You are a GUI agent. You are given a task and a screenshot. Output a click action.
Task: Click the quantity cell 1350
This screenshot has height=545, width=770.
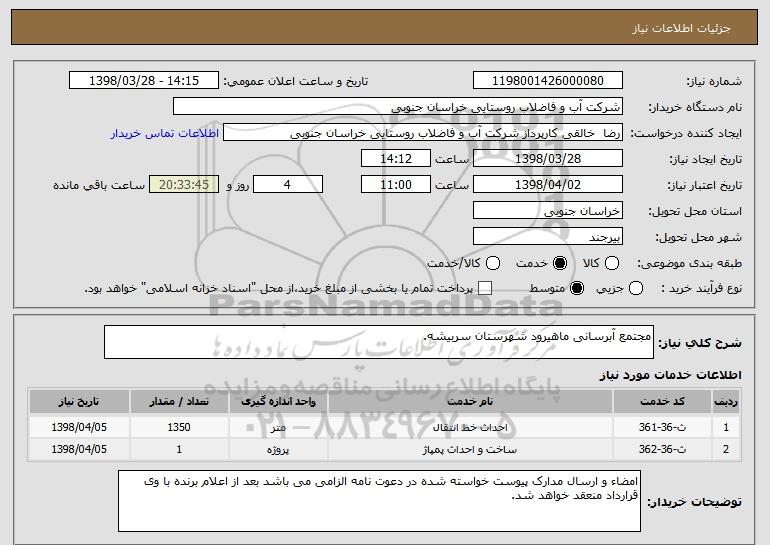pos(179,427)
